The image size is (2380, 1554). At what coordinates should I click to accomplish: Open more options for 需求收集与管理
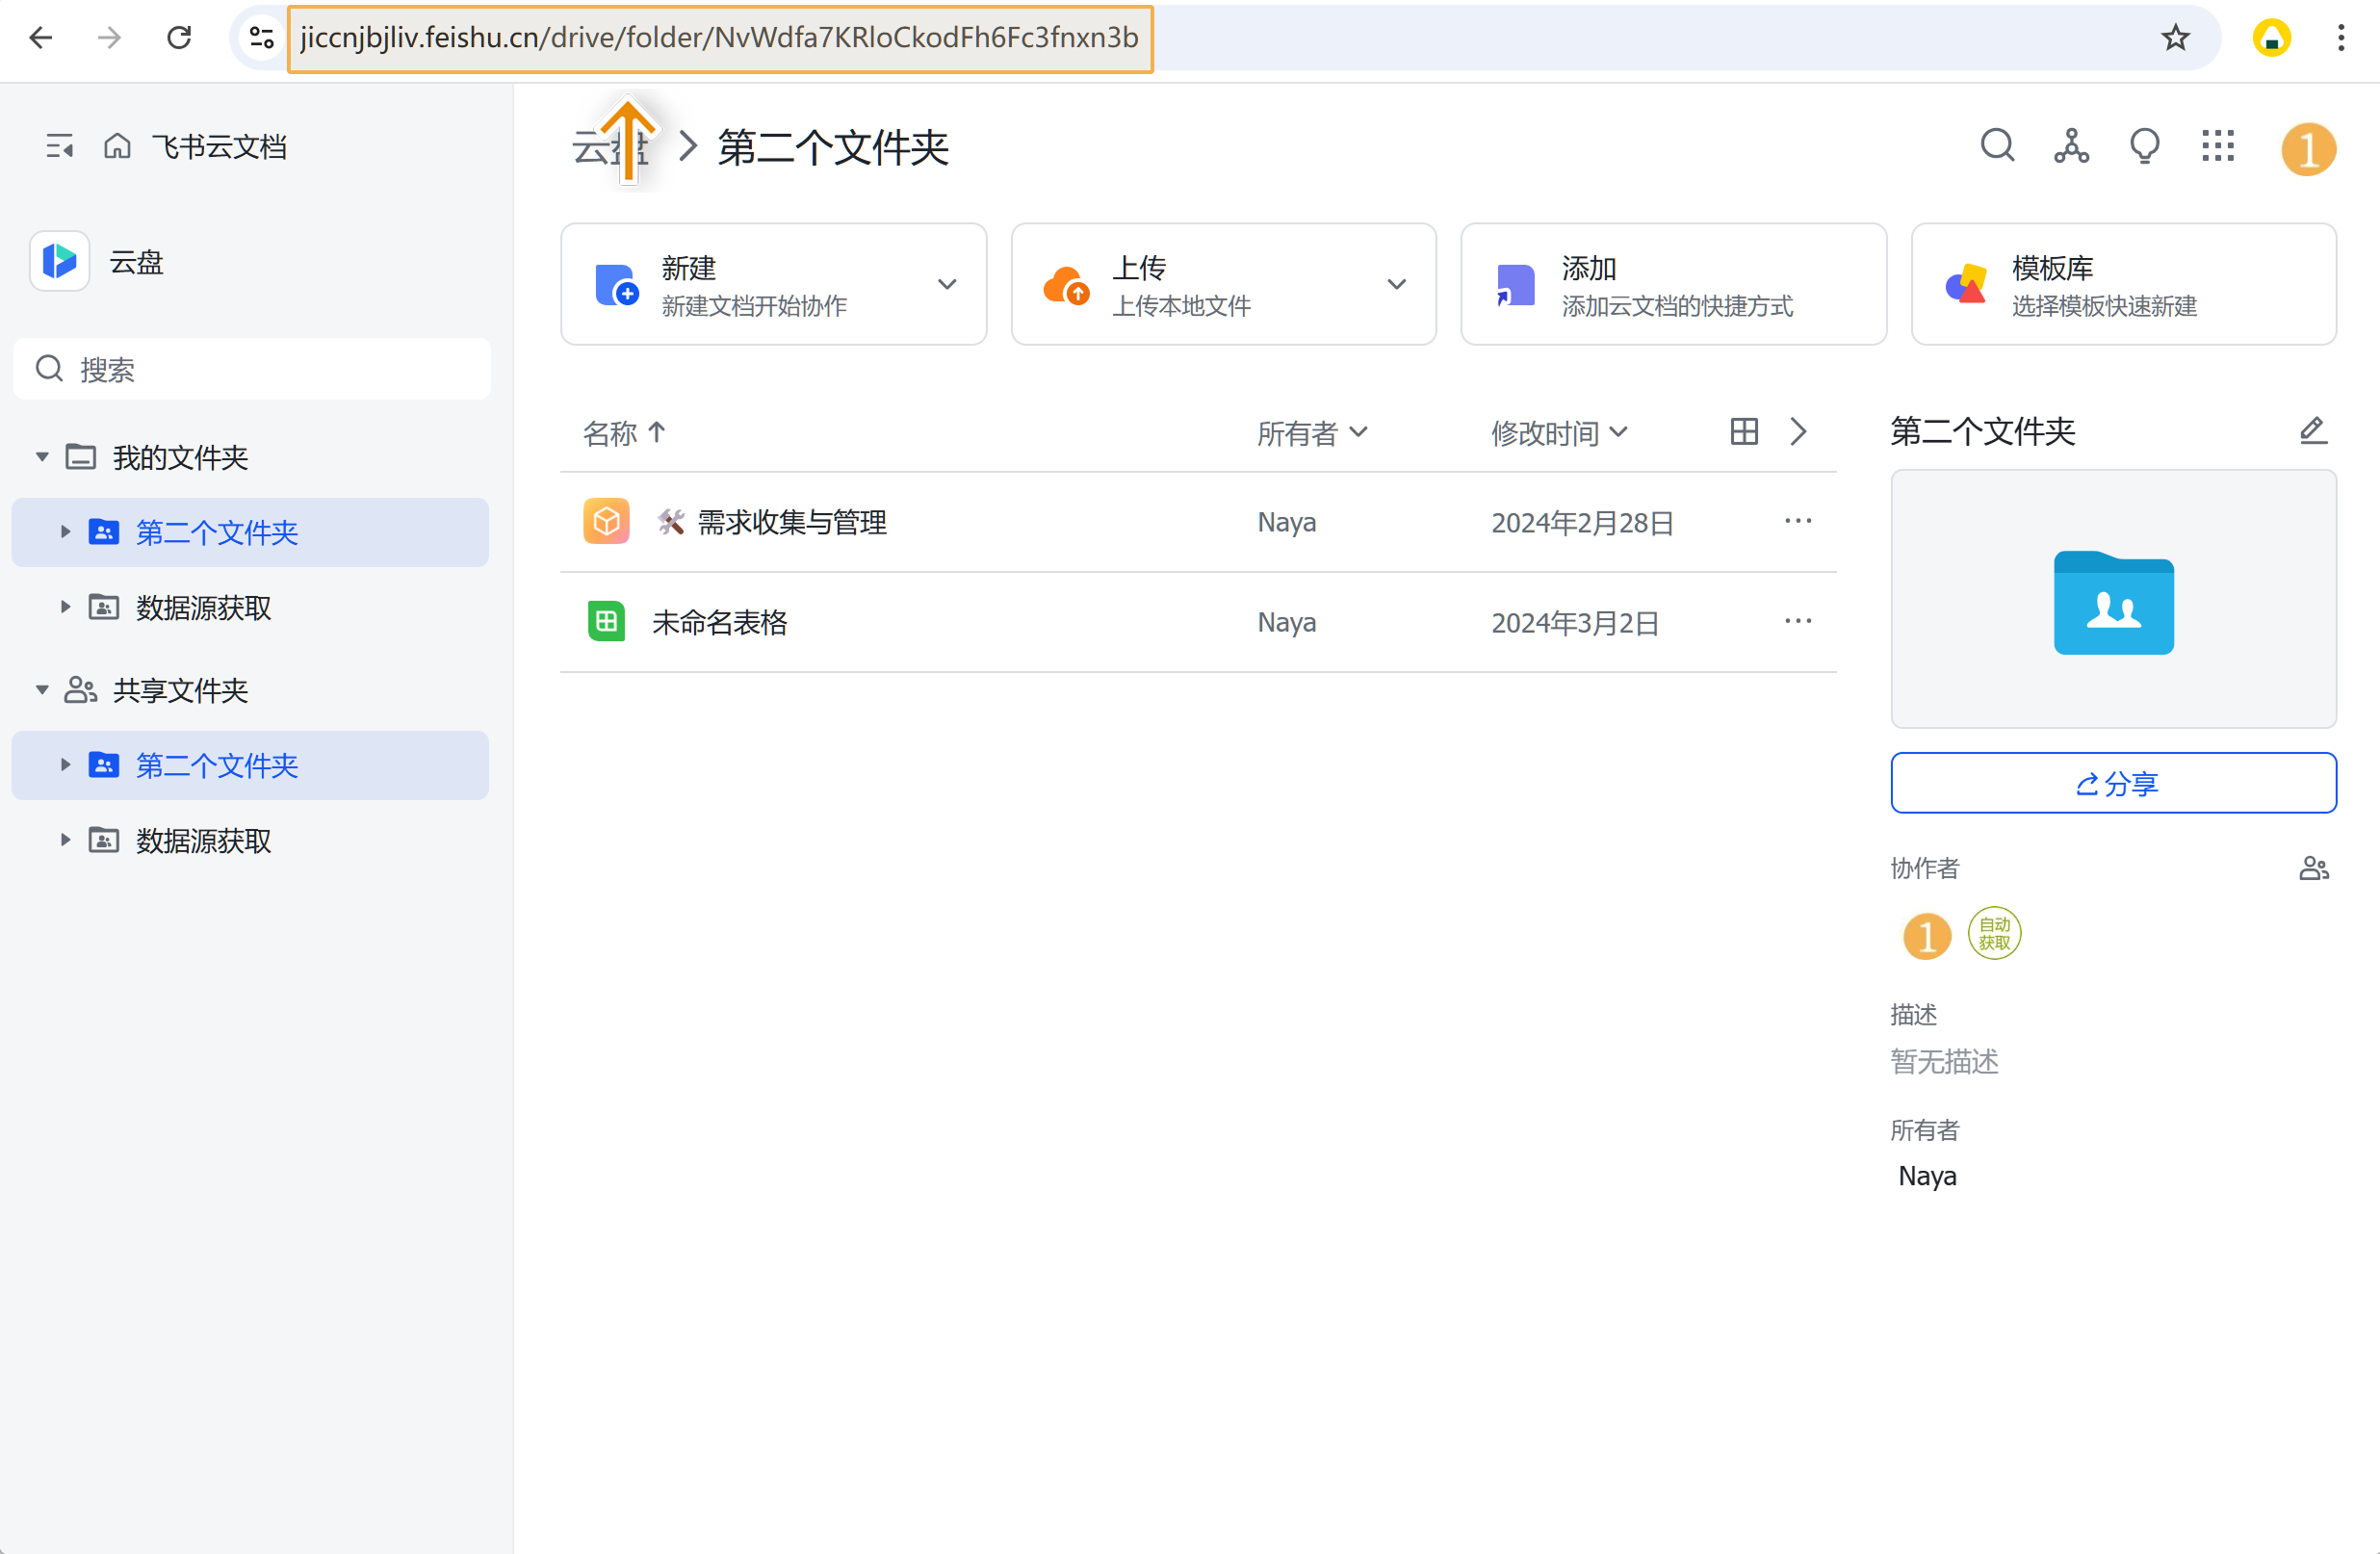(1797, 521)
